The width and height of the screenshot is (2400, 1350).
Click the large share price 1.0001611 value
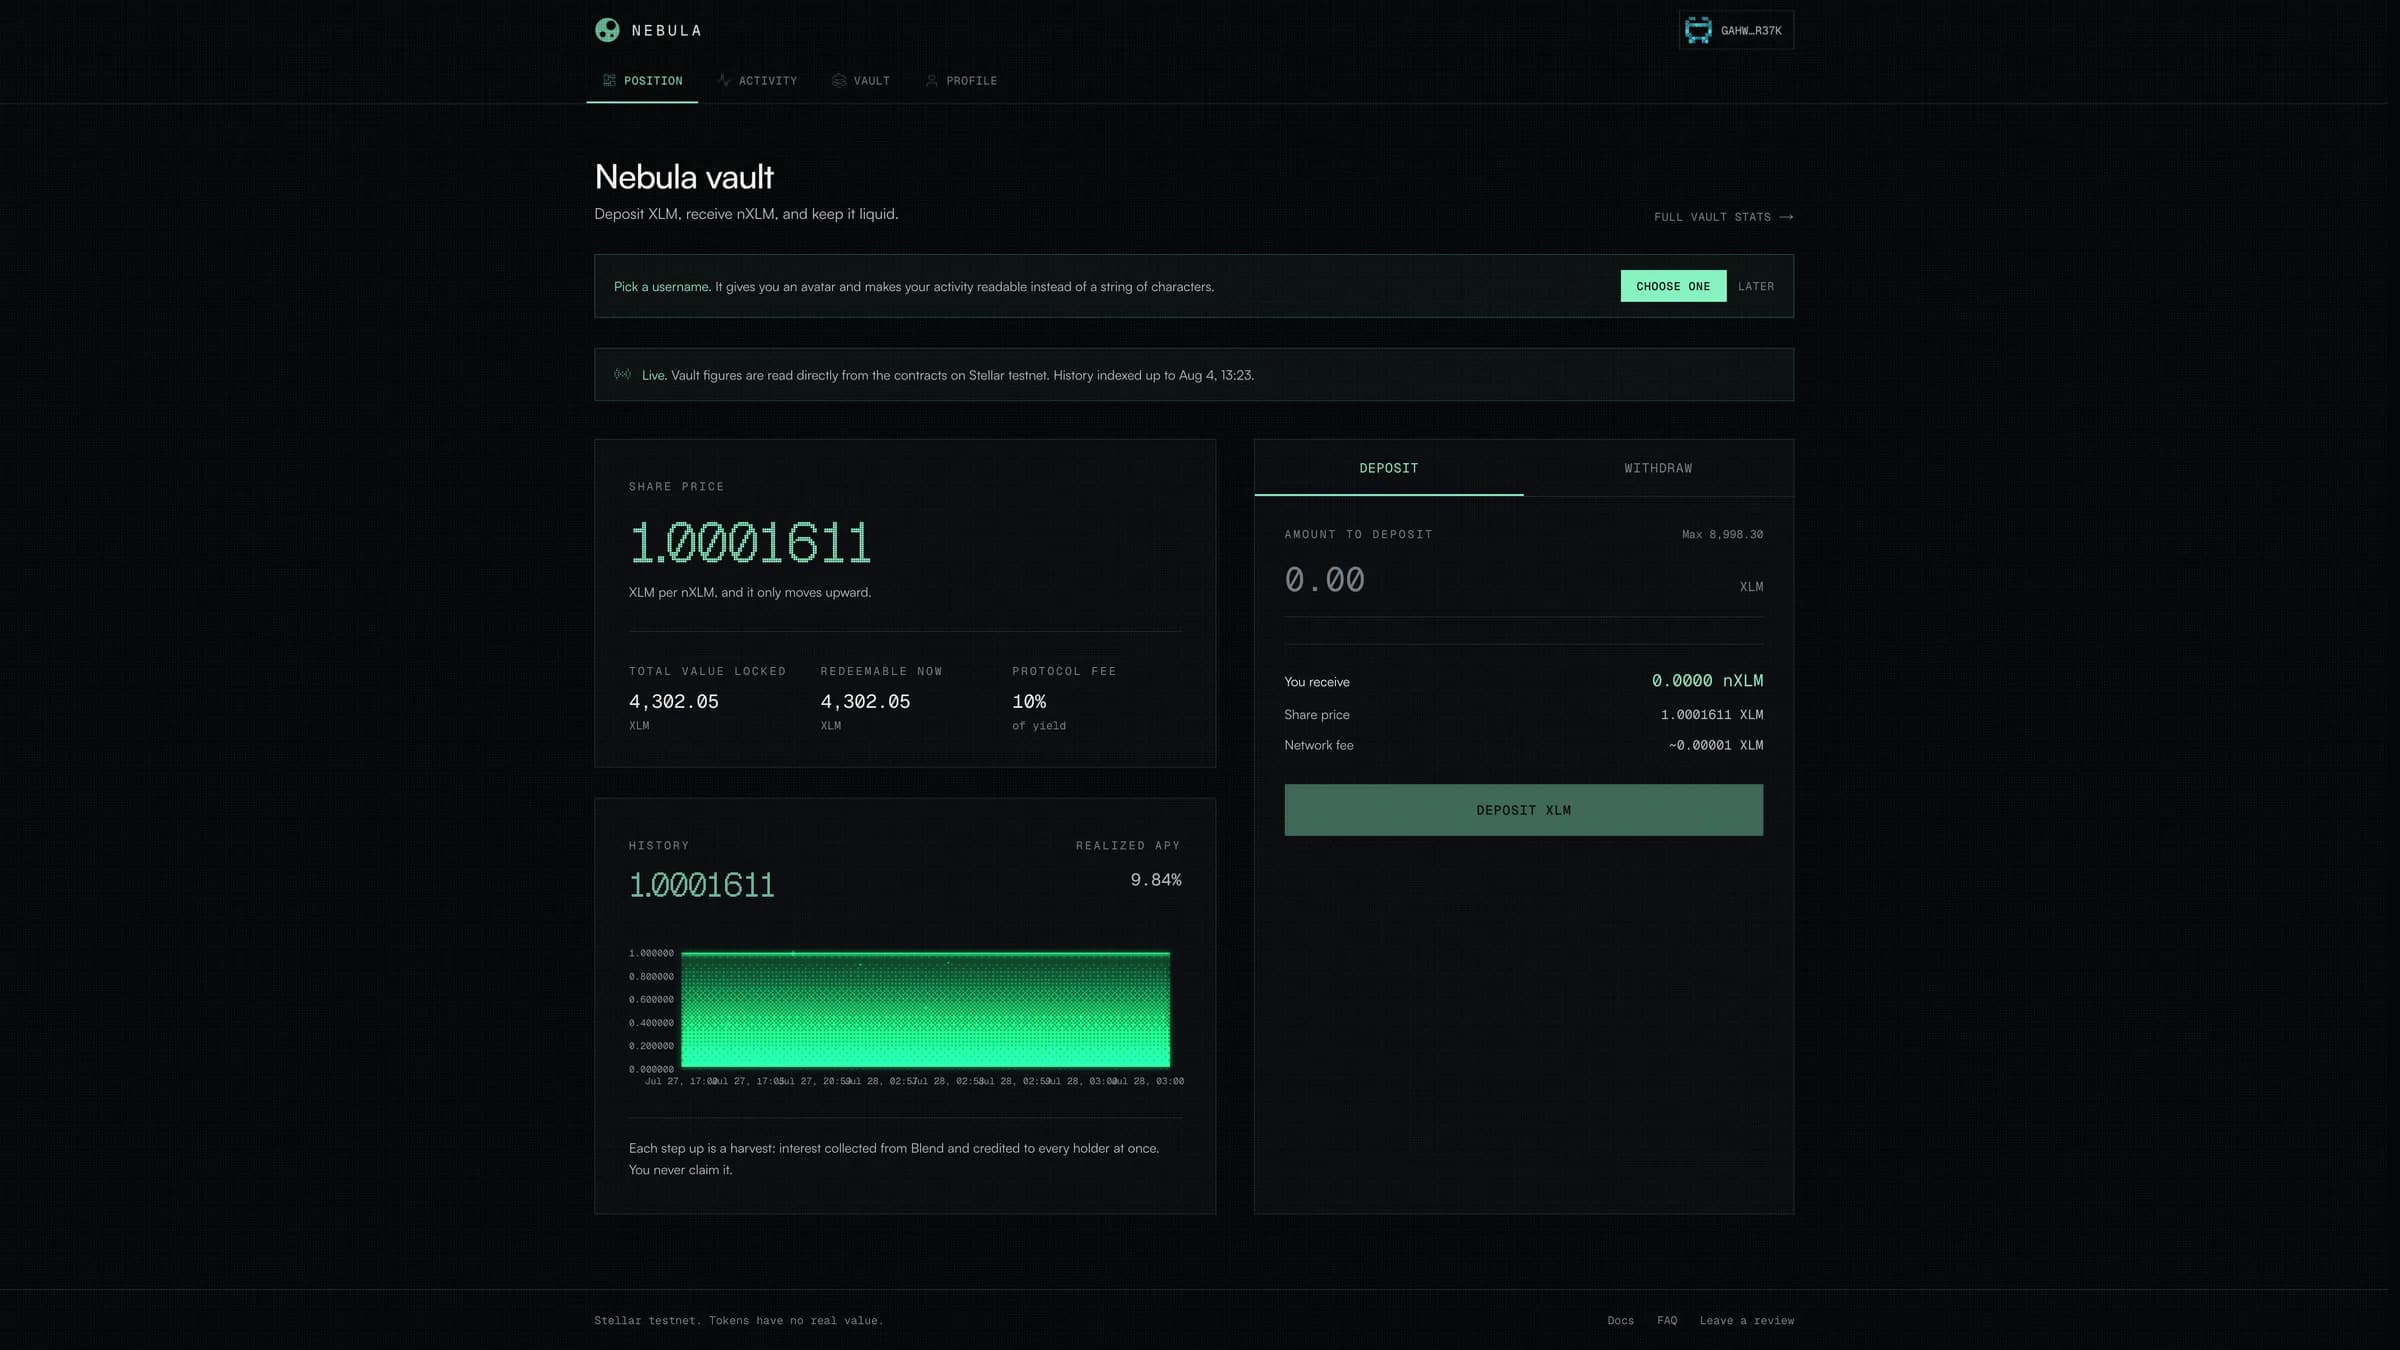pos(750,543)
